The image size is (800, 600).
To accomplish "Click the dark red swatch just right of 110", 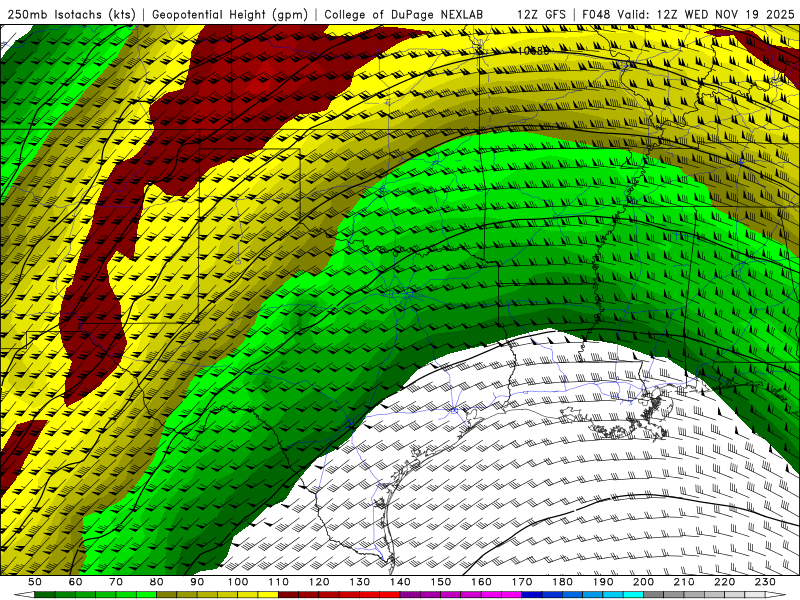I will coord(288,595).
